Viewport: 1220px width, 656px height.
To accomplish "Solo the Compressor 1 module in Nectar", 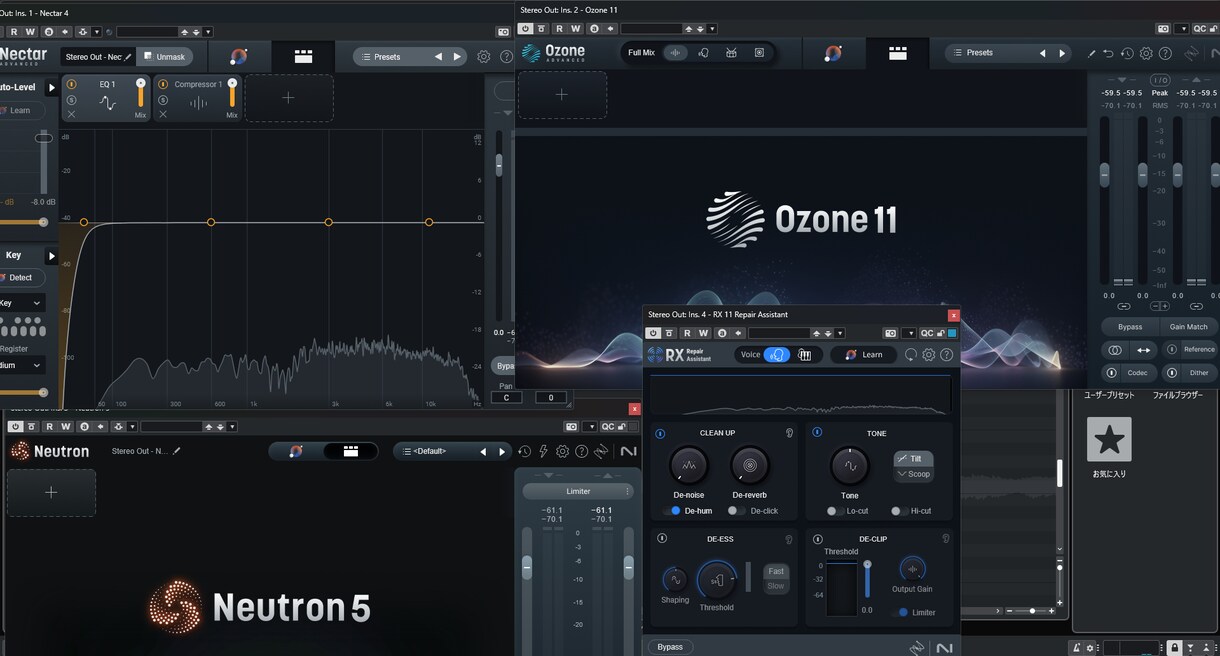I will (163, 100).
